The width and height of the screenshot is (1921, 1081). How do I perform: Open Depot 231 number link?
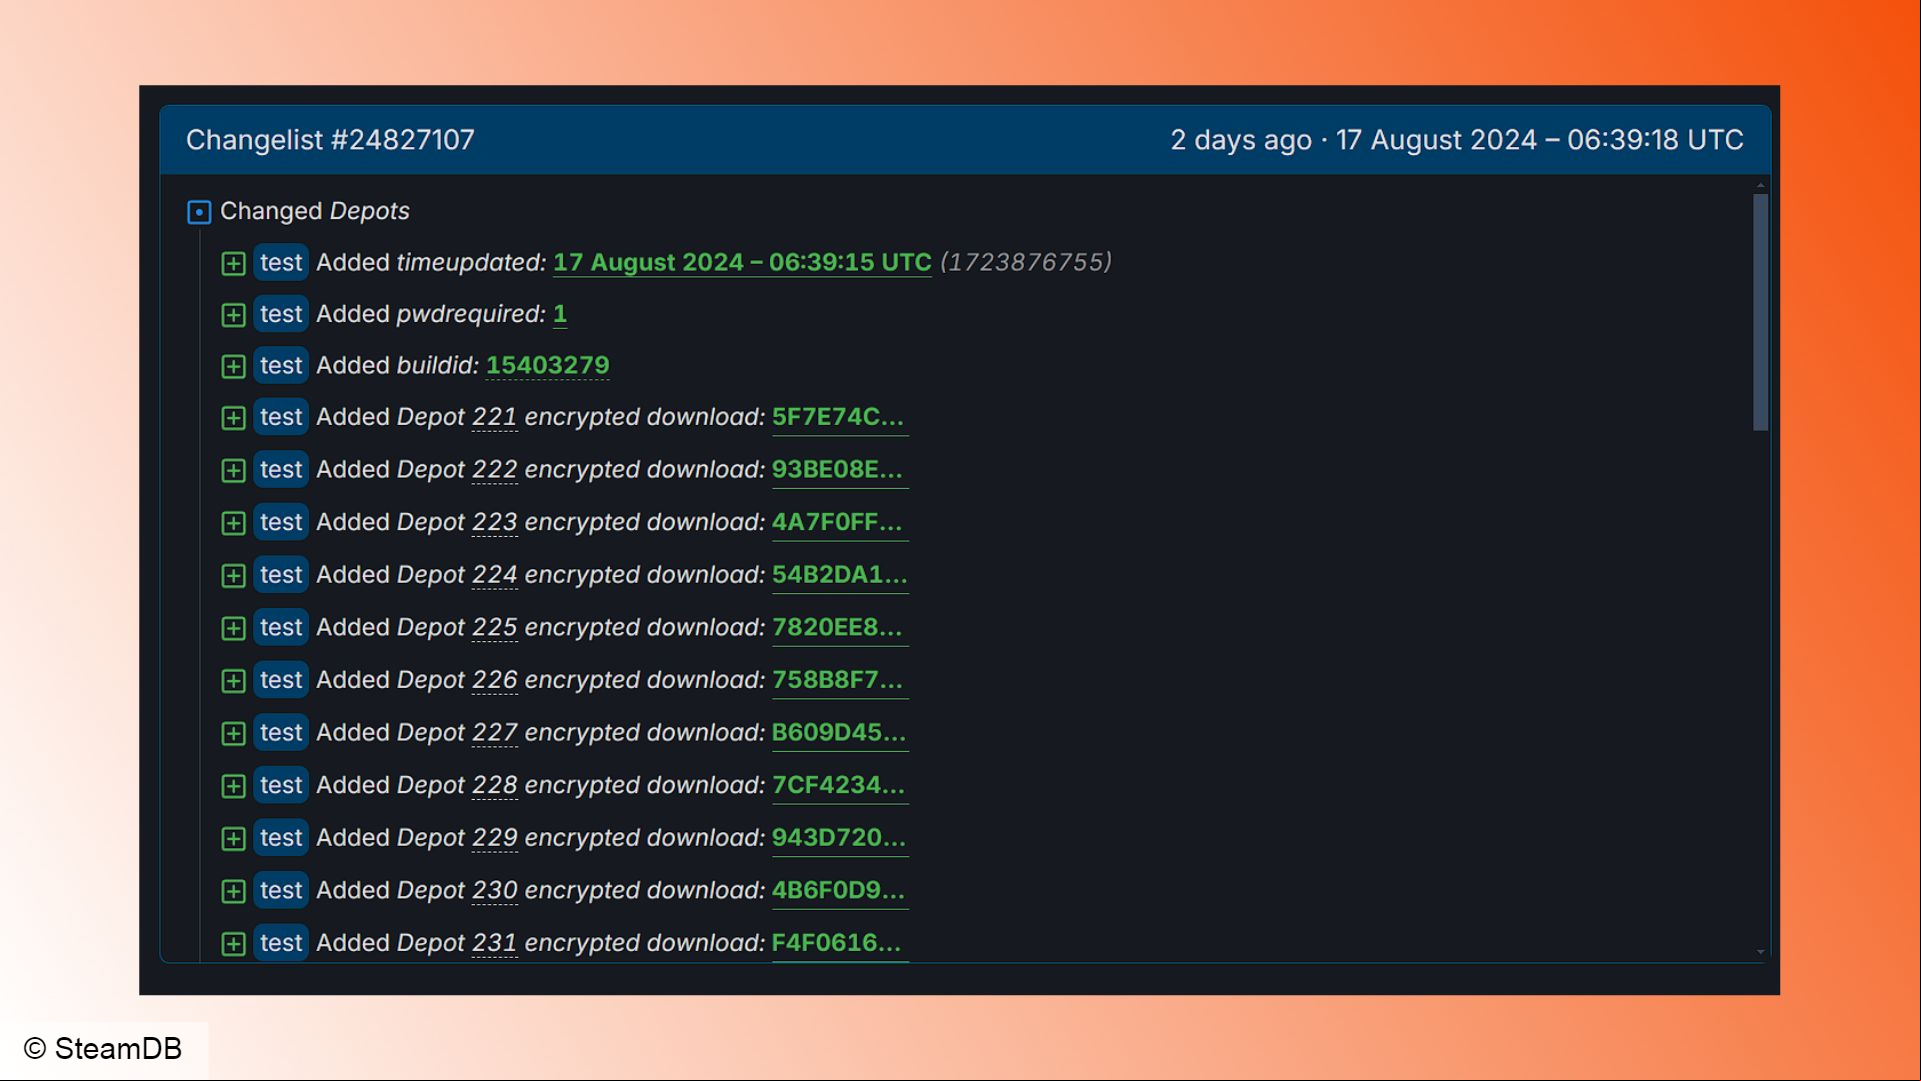[x=494, y=943]
